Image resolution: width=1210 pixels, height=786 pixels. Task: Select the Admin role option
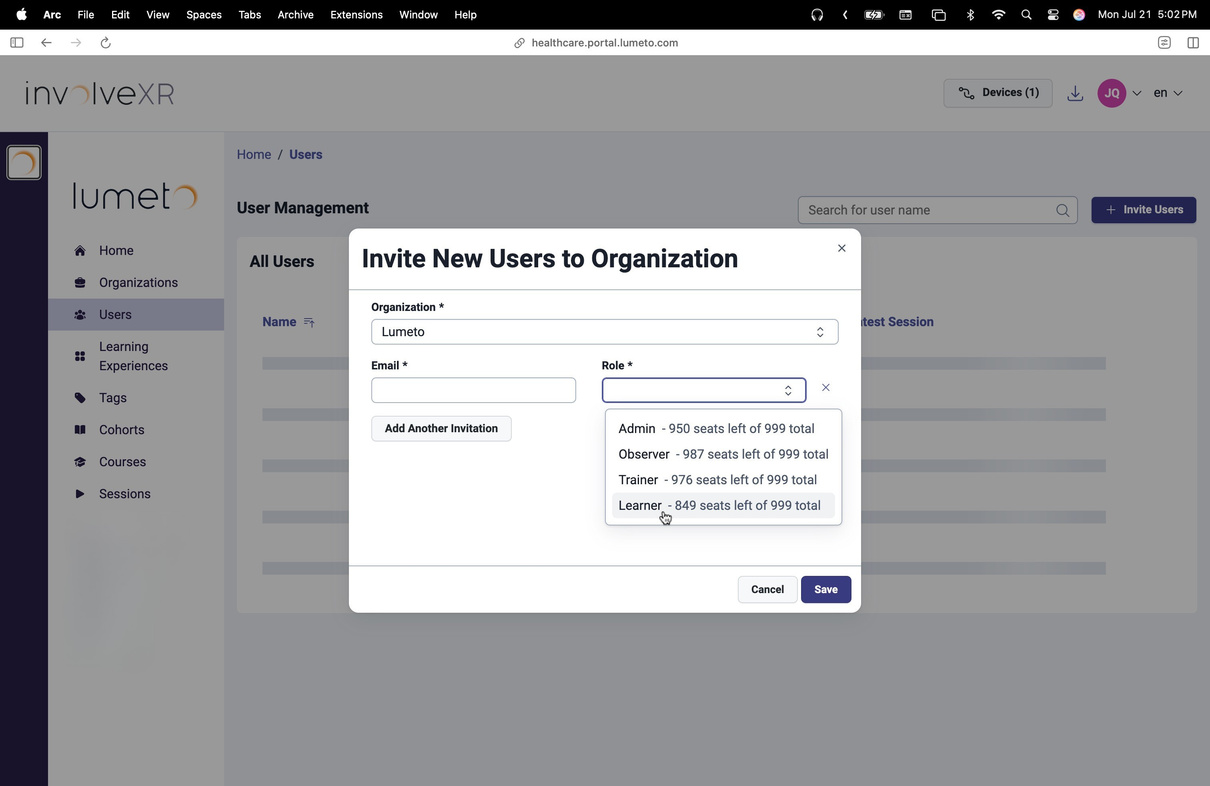[723, 429]
